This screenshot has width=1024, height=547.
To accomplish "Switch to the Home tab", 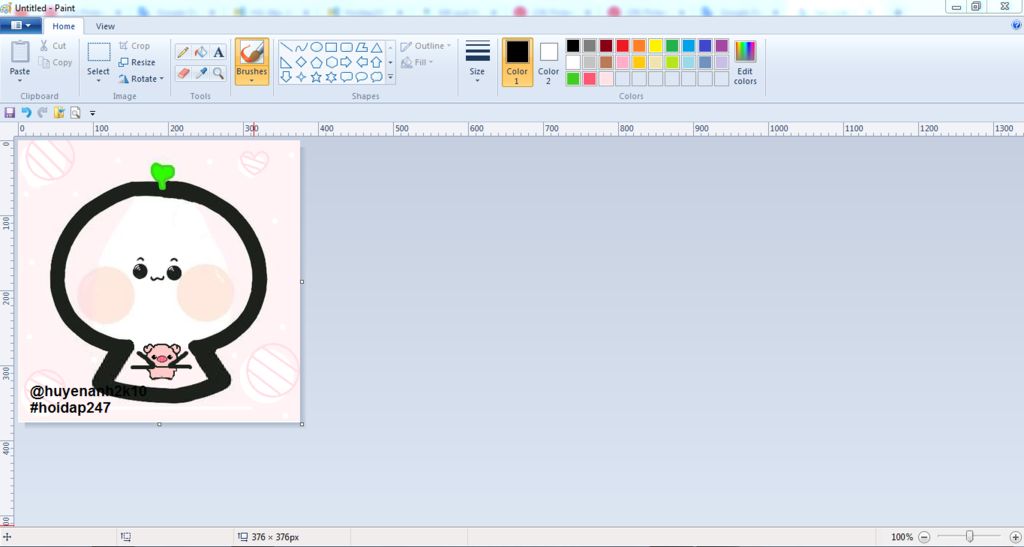I will 63,26.
